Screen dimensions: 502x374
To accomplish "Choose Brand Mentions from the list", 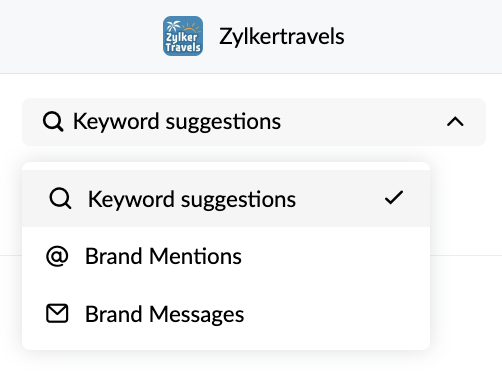I will tap(226, 256).
